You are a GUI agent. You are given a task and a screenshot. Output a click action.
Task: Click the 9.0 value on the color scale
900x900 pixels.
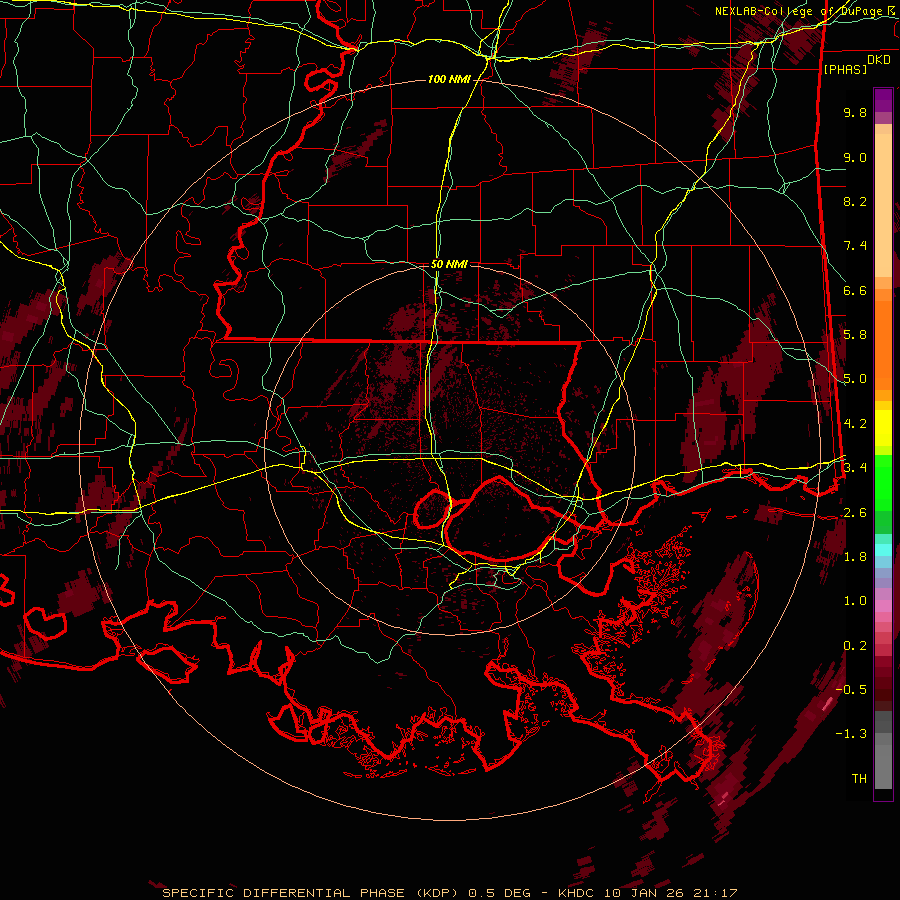pos(855,157)
